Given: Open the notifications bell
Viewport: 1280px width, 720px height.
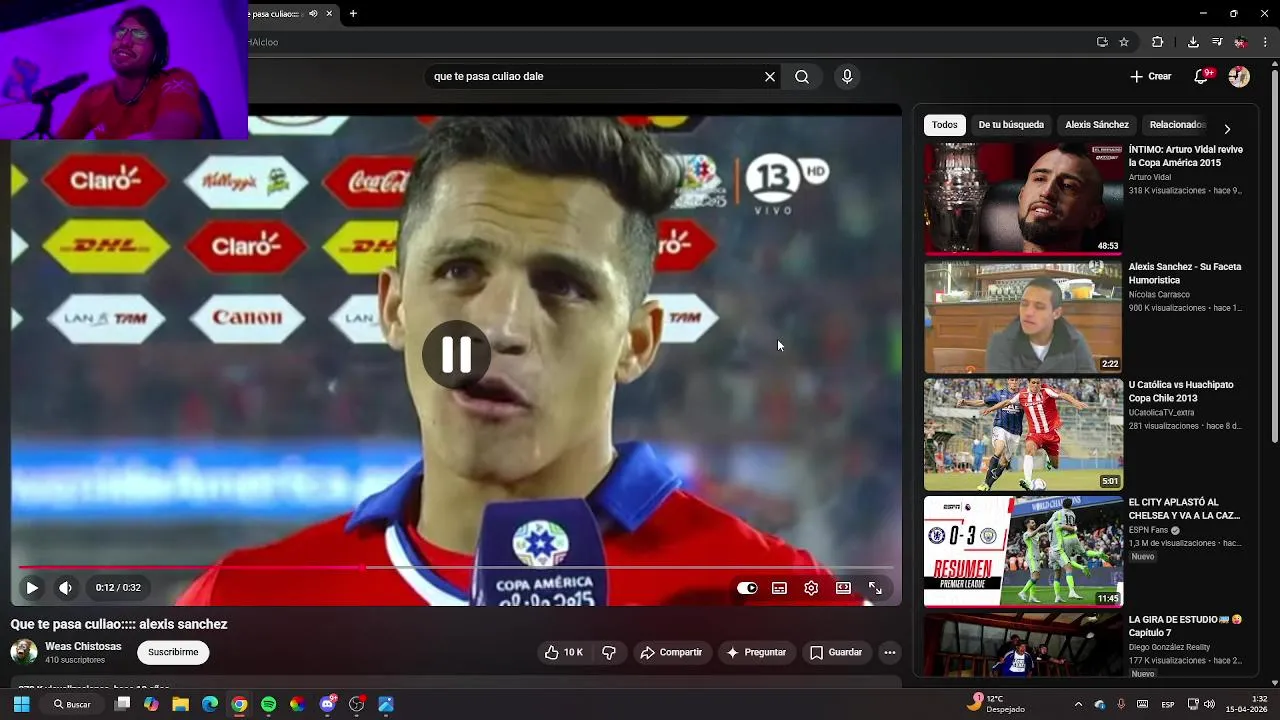Looking at the screenshot, I should 1202,76.
